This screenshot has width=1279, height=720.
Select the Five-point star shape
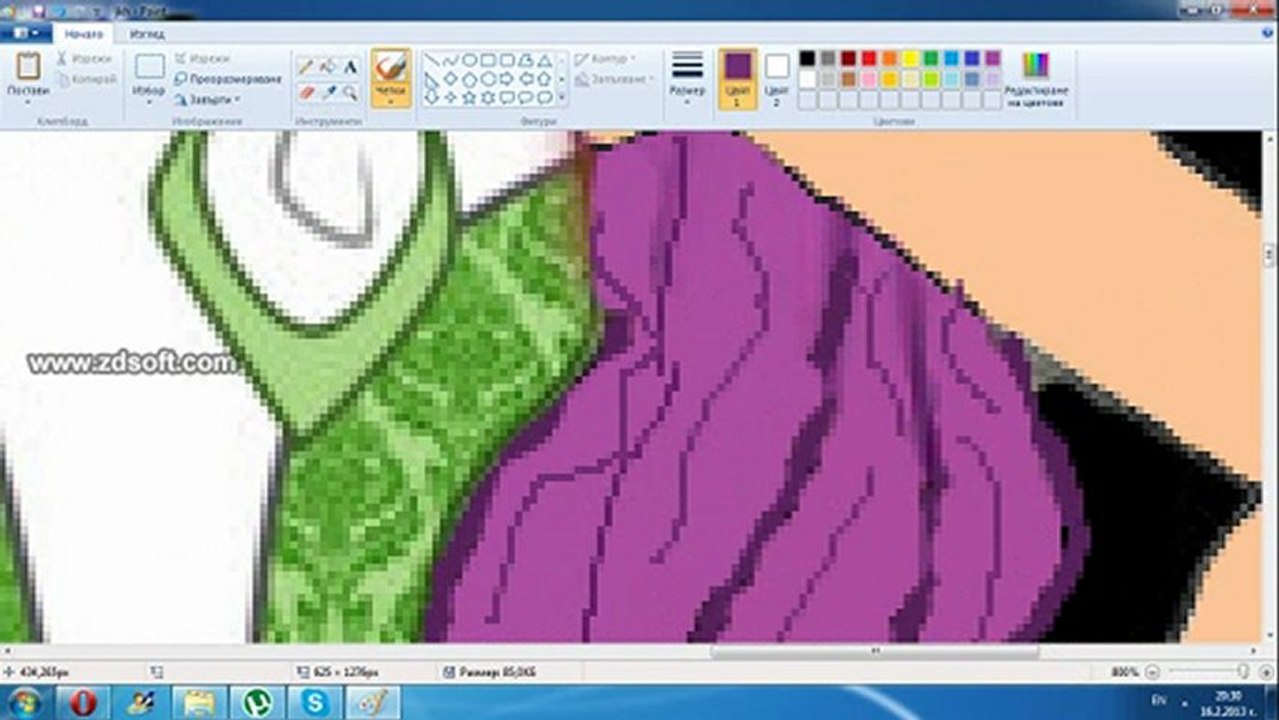pos(469,97)
